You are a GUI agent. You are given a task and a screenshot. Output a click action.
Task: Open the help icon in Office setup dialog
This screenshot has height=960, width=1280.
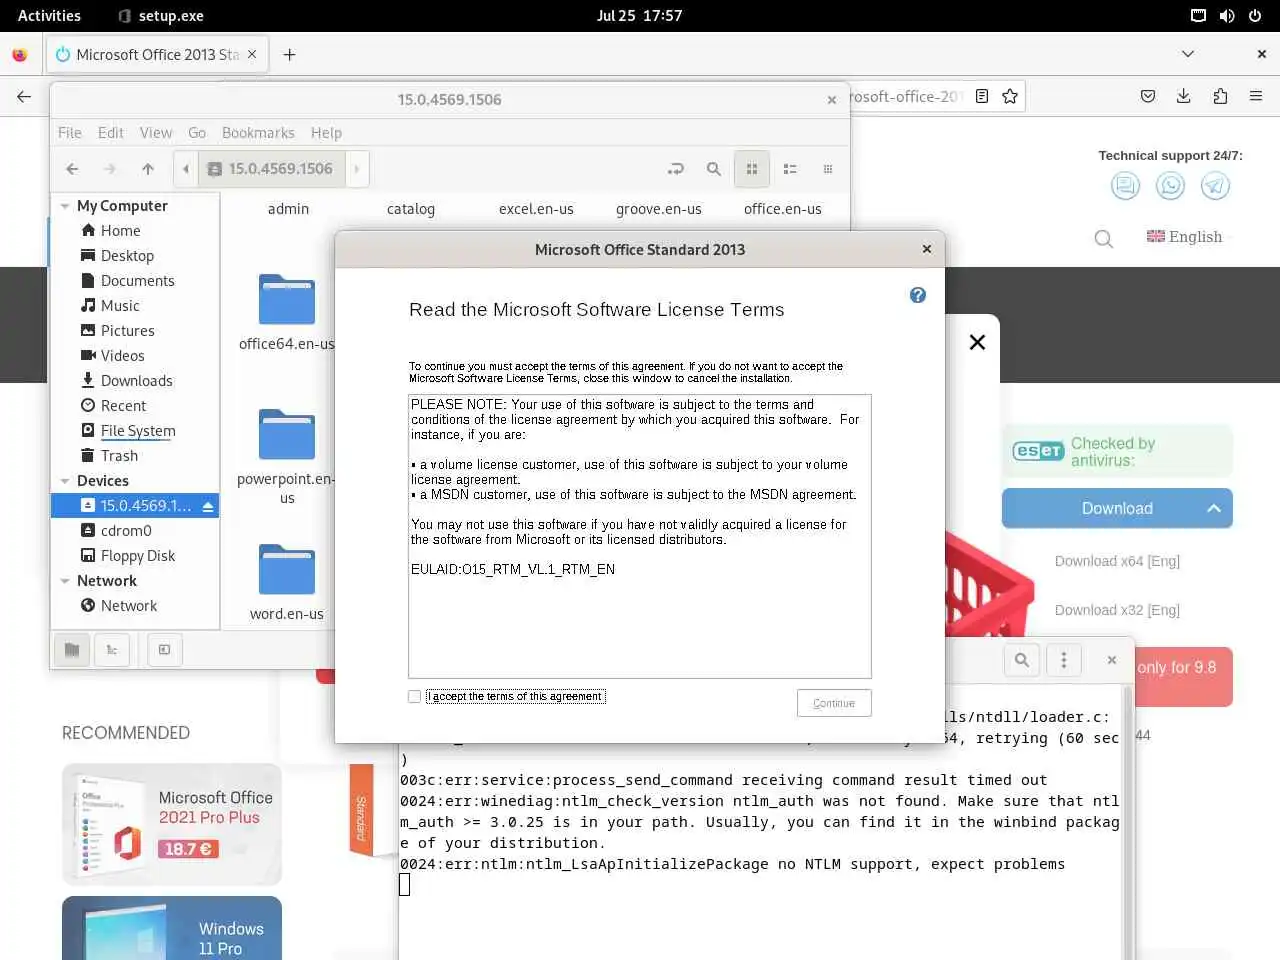pyautogui.click(x=917, y=295)
